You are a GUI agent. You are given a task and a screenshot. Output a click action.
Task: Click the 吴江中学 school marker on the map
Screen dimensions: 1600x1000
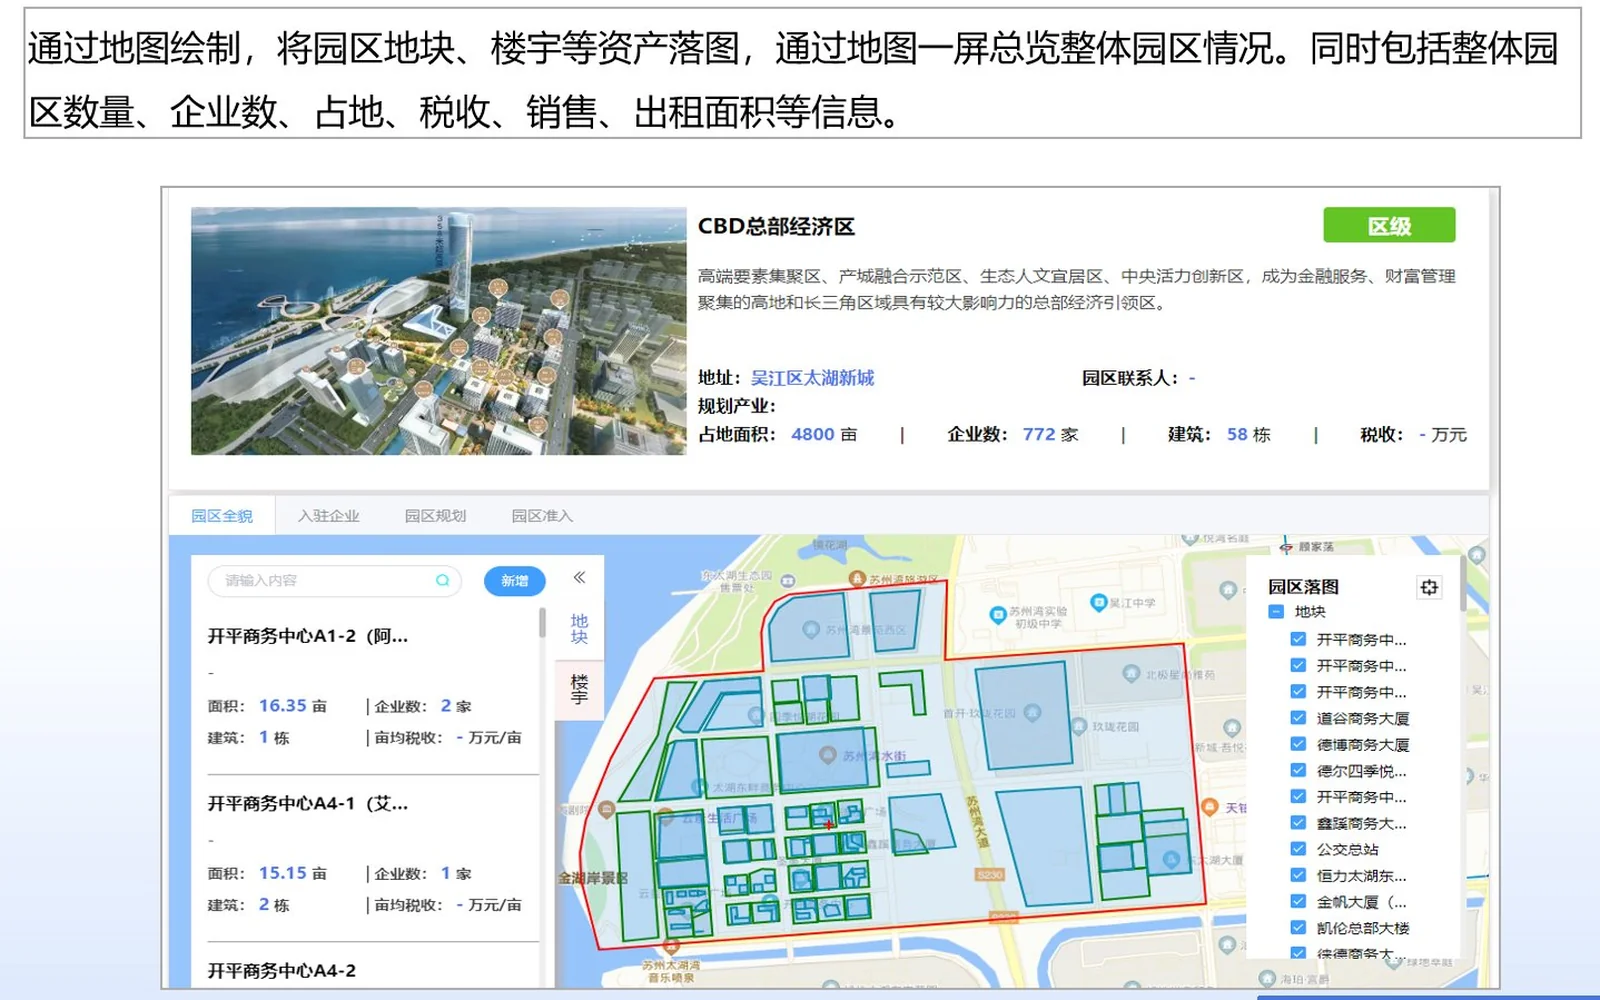[1098, 603]
